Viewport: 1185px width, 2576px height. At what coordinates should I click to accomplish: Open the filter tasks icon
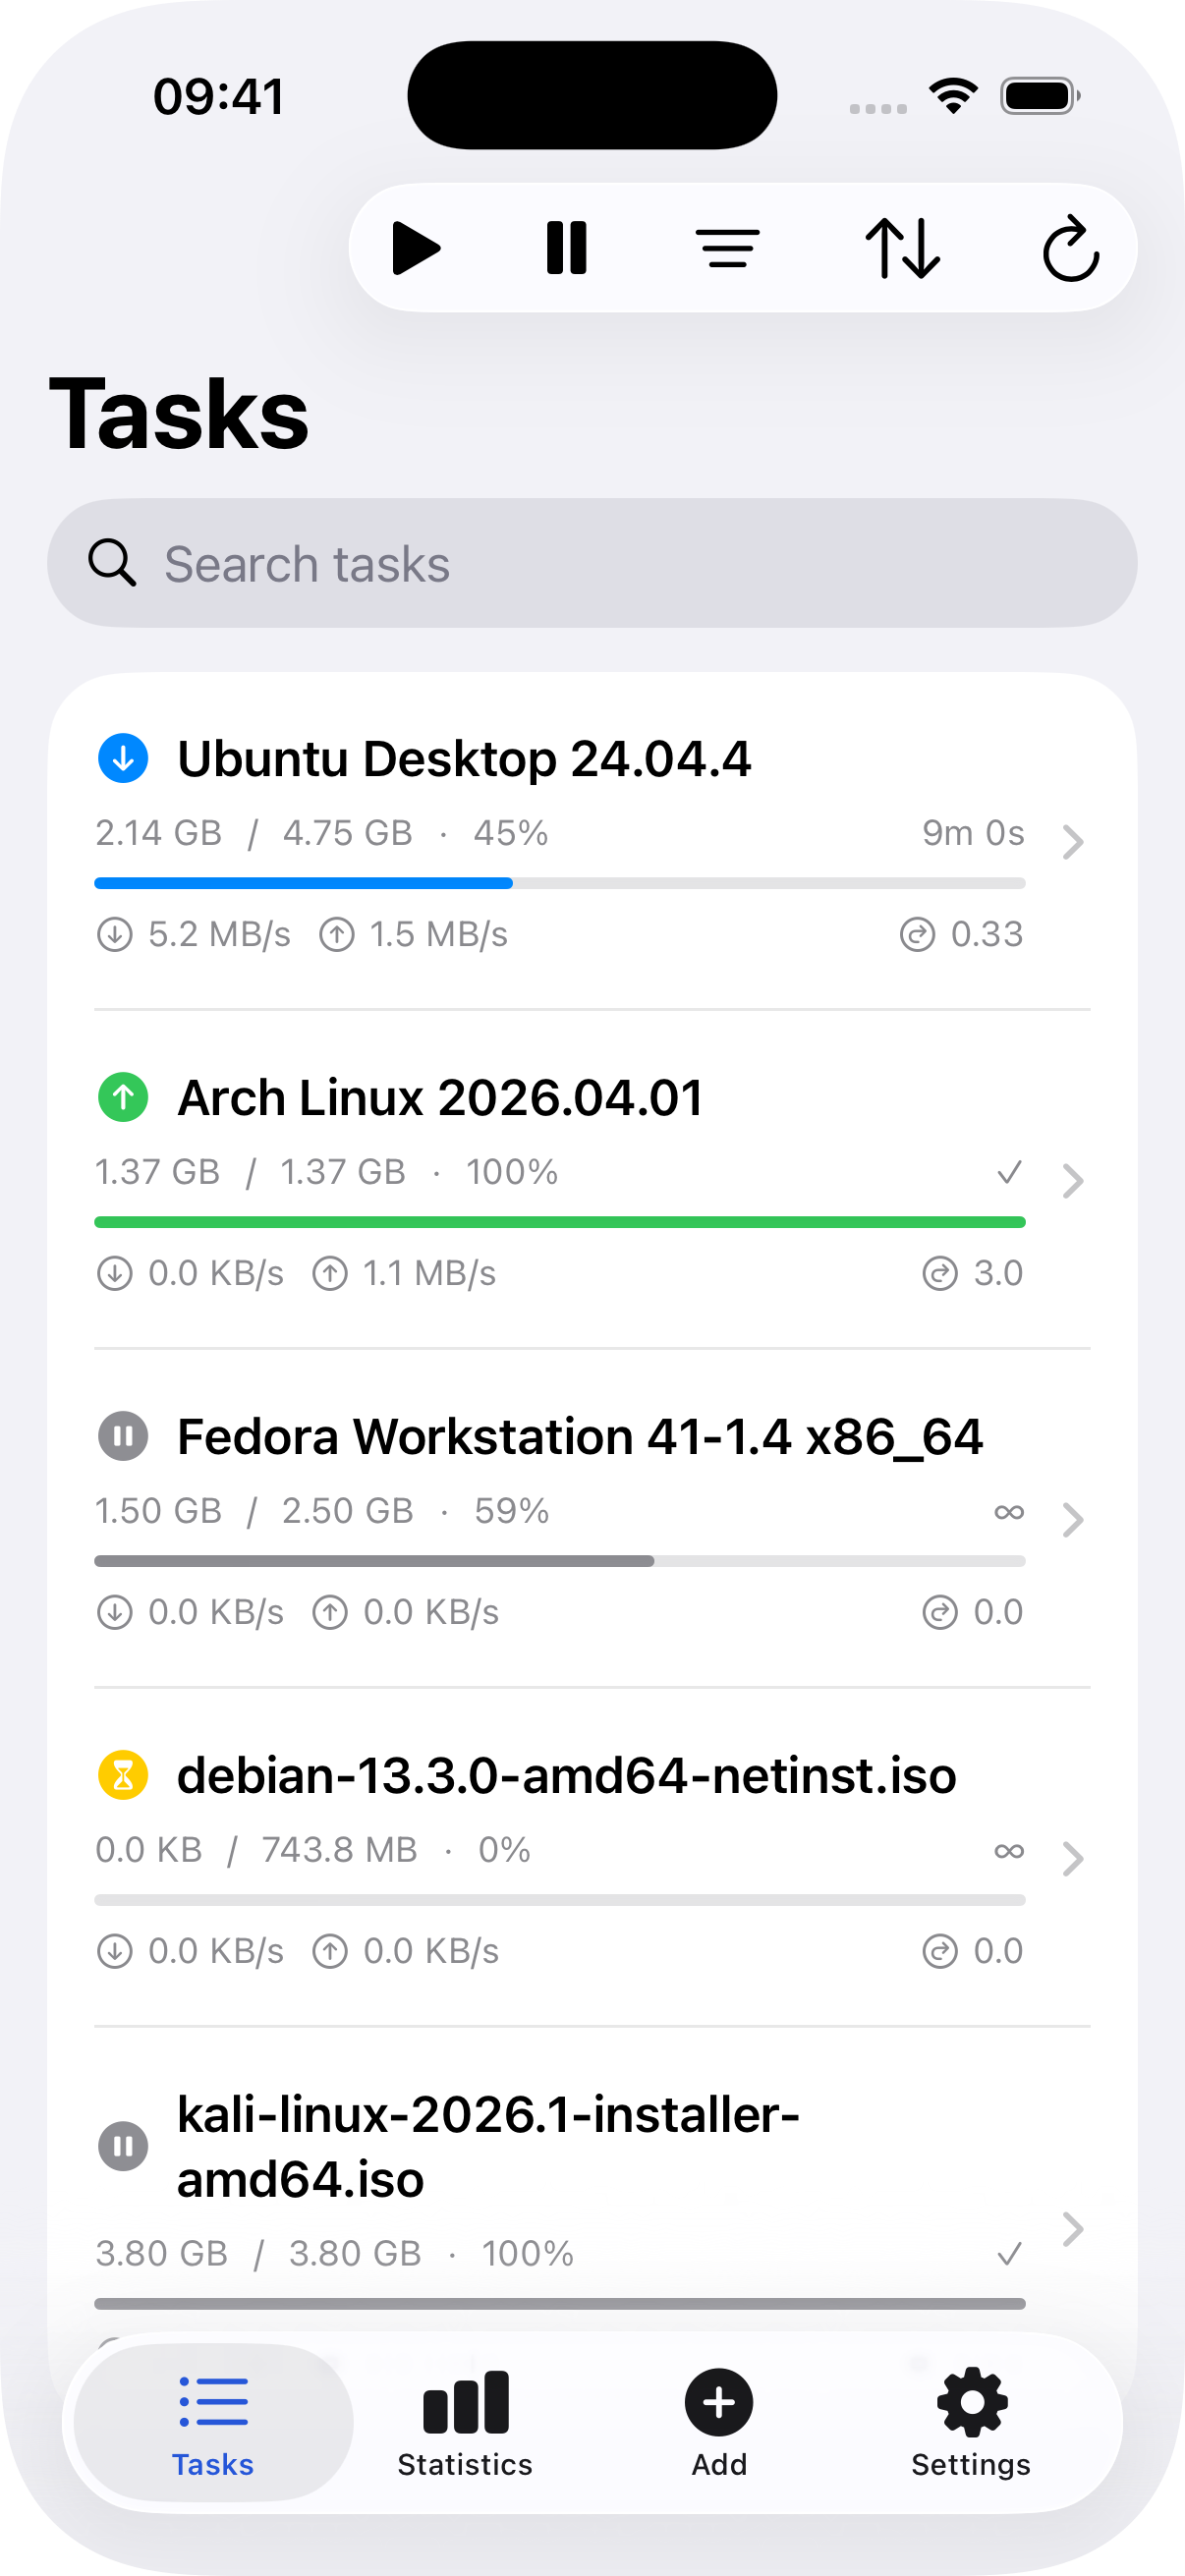(728, 248)
